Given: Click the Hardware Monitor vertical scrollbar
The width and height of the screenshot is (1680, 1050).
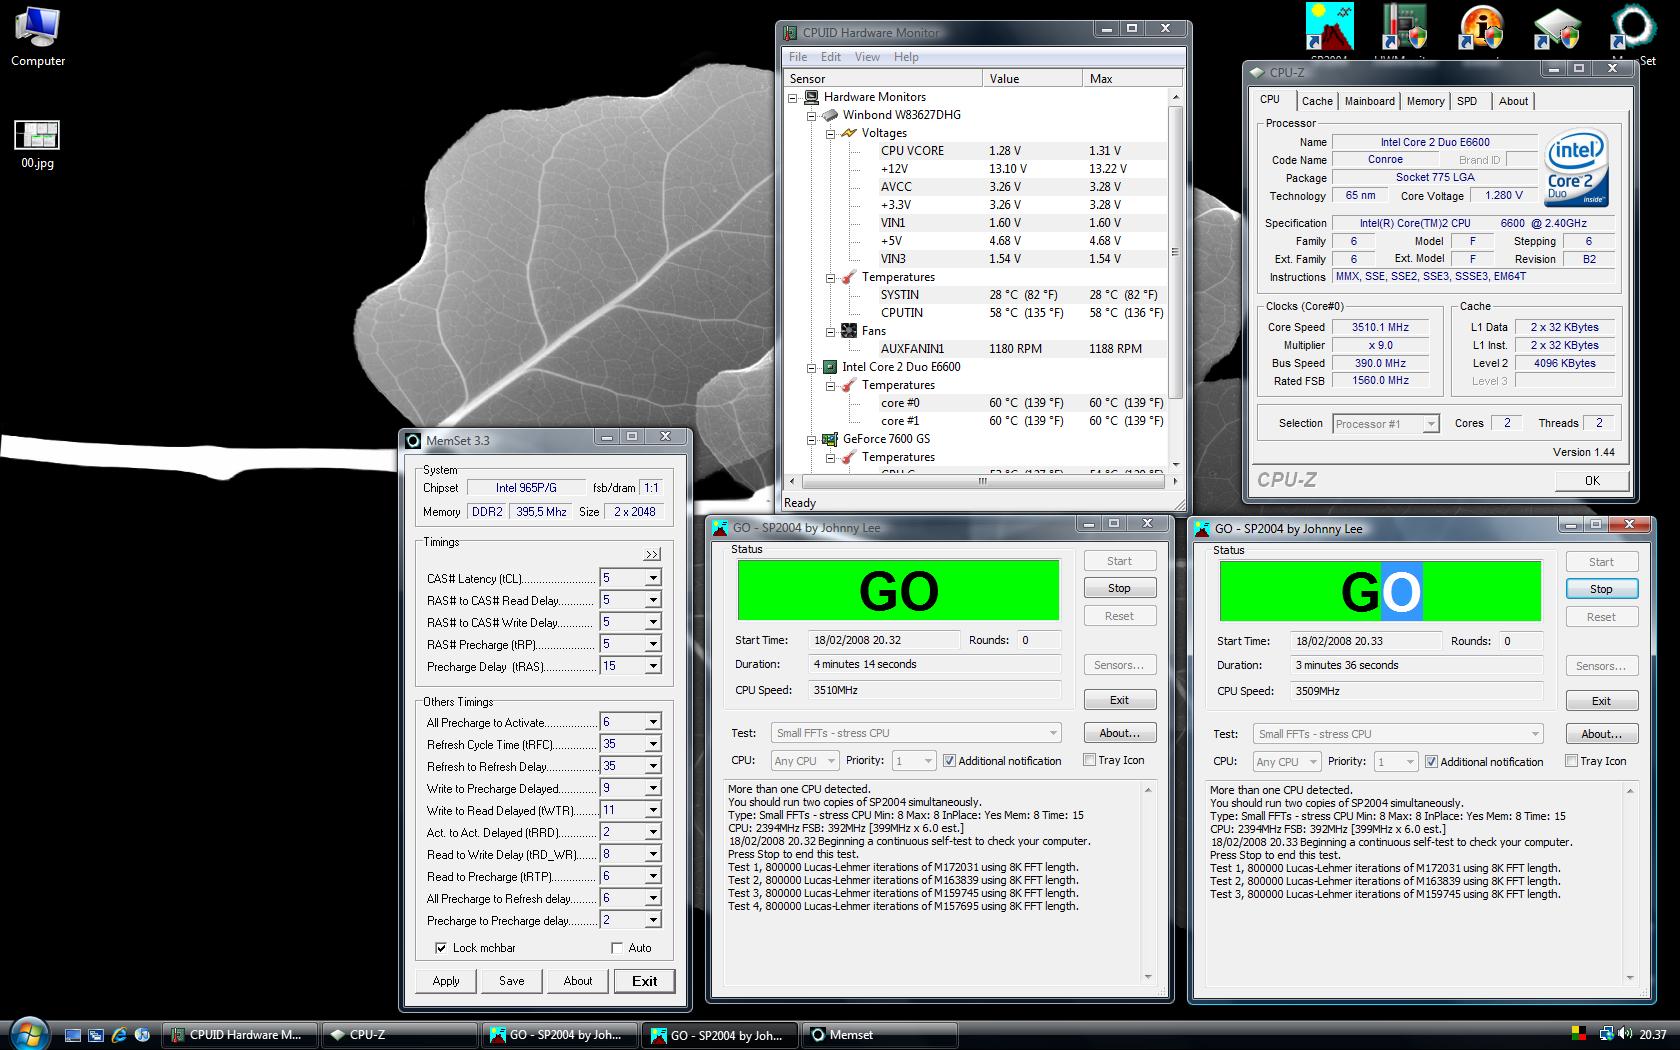Looking at the screenshot, I should tap(1175, 252).
